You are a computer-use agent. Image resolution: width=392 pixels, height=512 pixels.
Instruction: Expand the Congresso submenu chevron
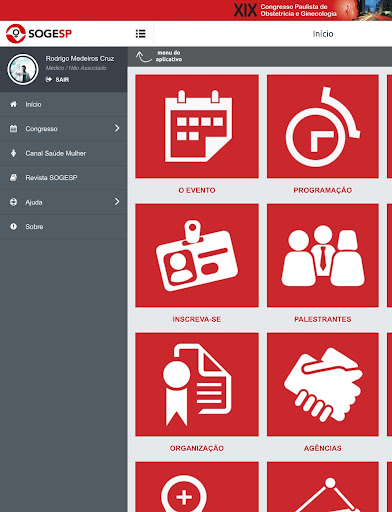coord(117,128)
